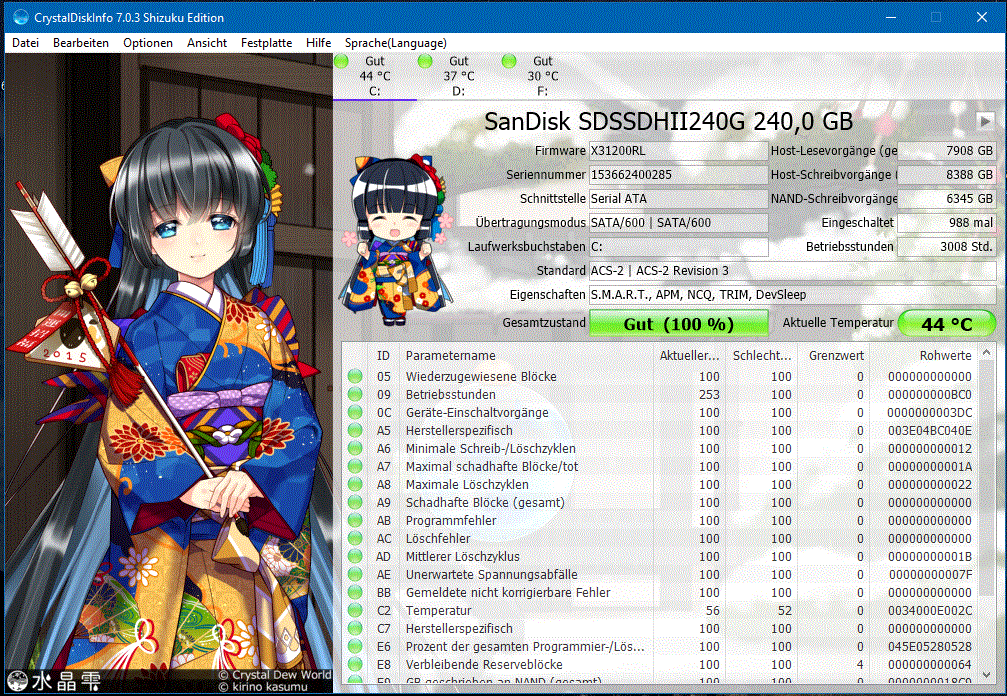
Task: Click status icon of Temperatur row C2
Action: point(355,611)
